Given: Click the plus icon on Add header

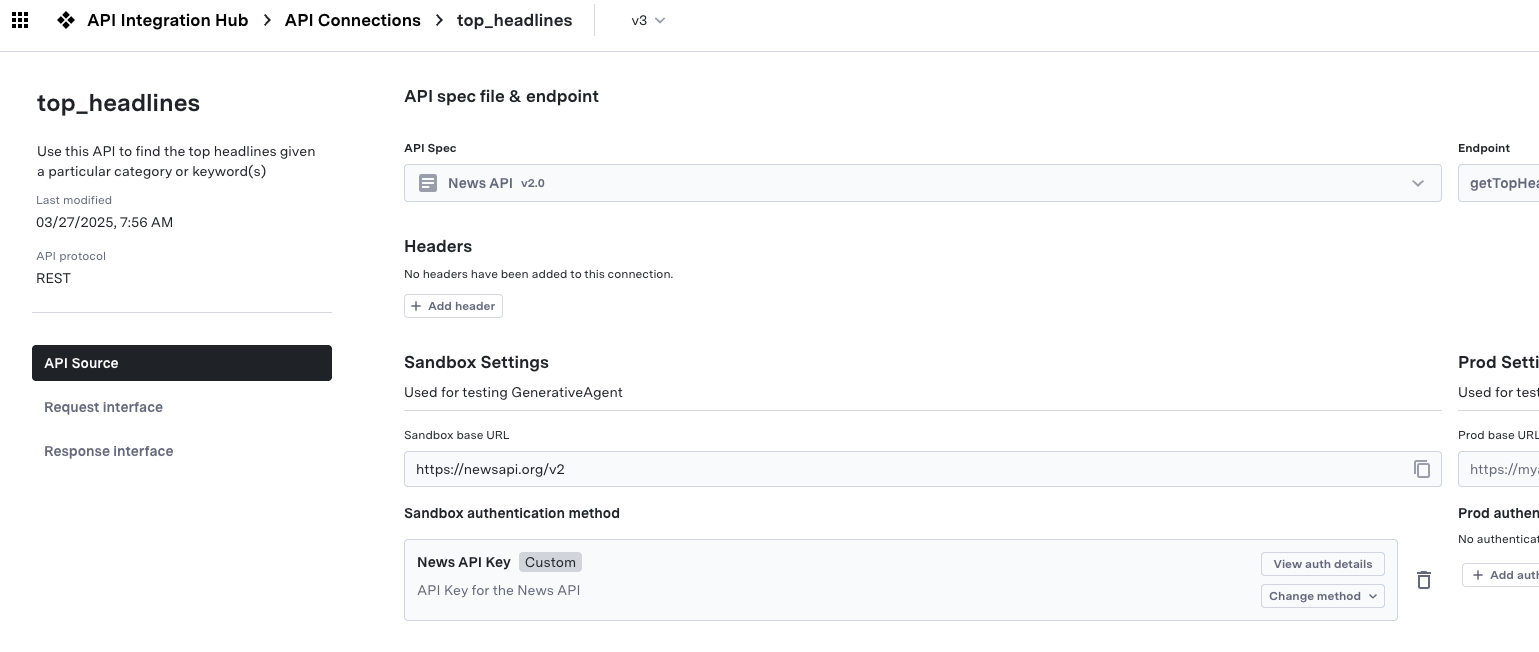Looking at the screenshot, I should tap(417, 306).
